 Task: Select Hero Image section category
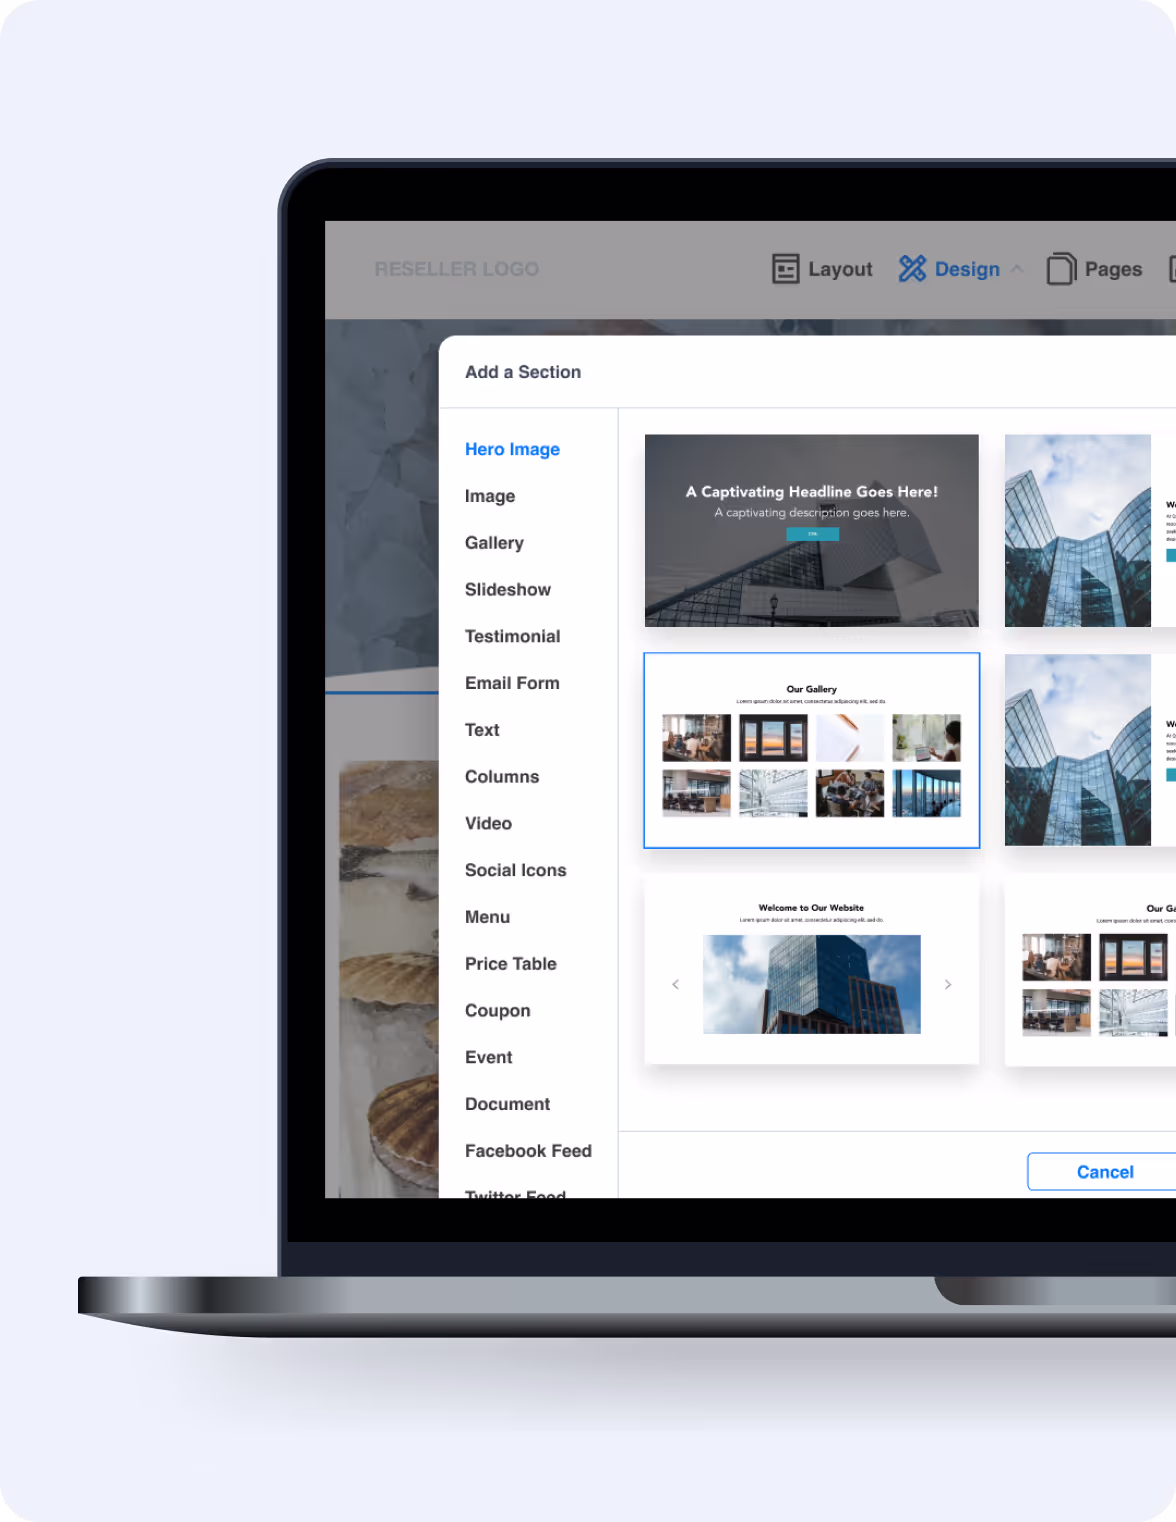[x=512, y=449]
